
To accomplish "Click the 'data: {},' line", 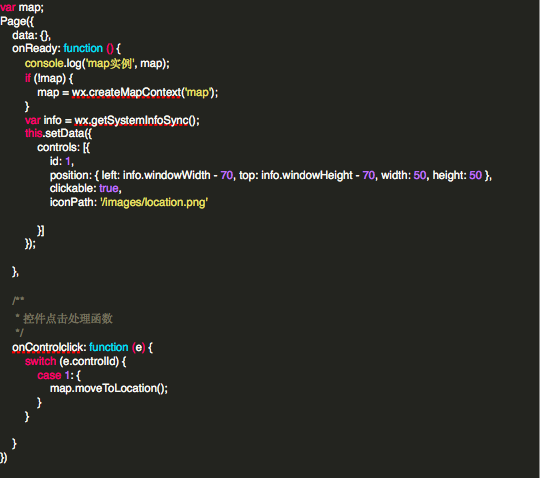I will [31, 35].
